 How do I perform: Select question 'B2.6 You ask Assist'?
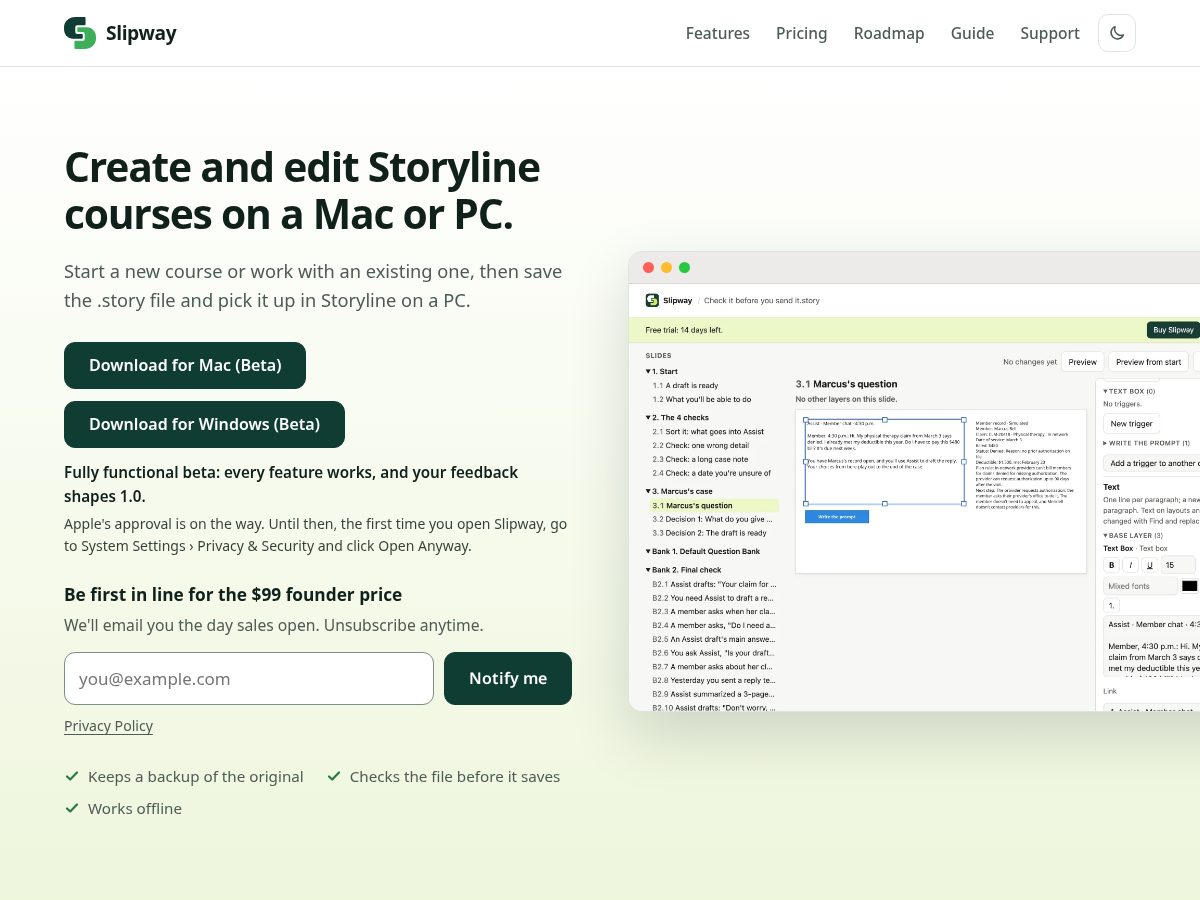point(712,652)
